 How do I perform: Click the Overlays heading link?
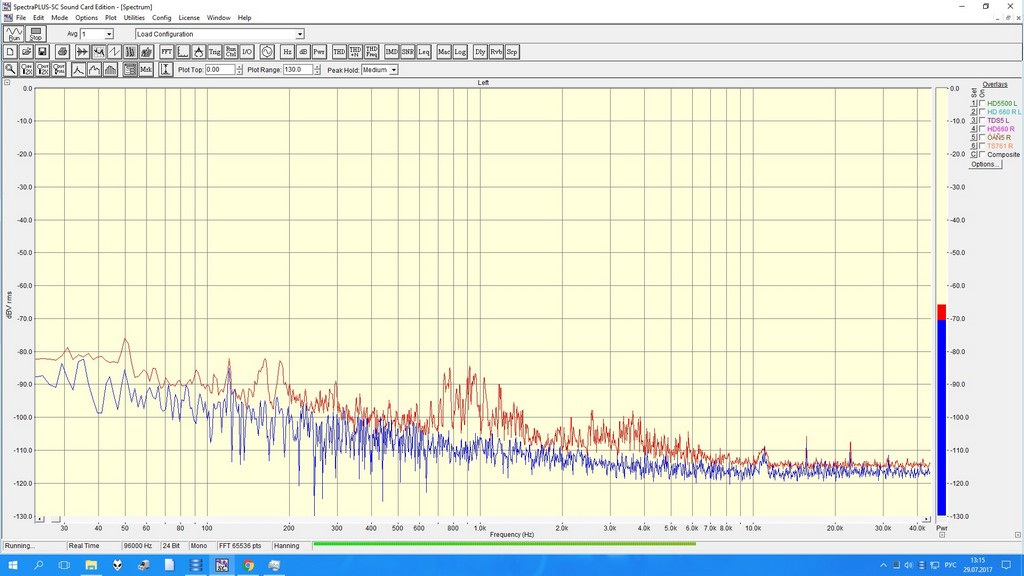click(x=995, y=85)
